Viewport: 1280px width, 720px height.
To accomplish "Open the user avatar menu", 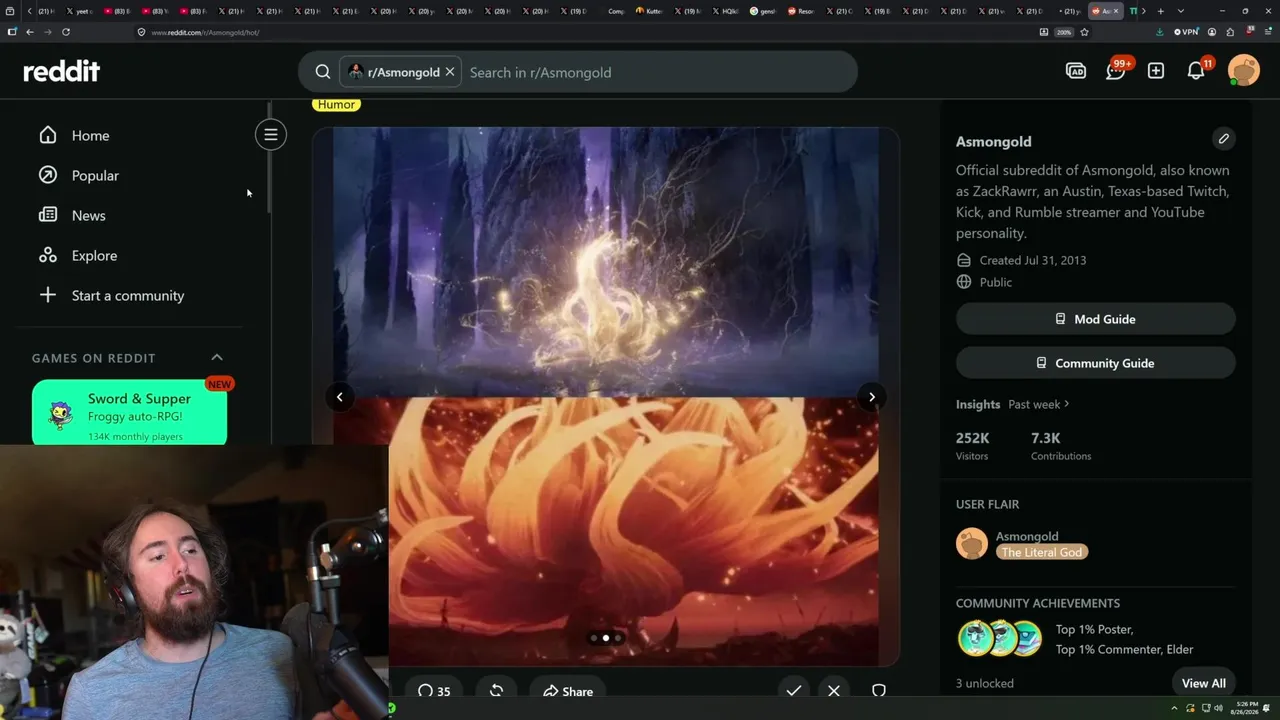I will tap(1244, 71).
